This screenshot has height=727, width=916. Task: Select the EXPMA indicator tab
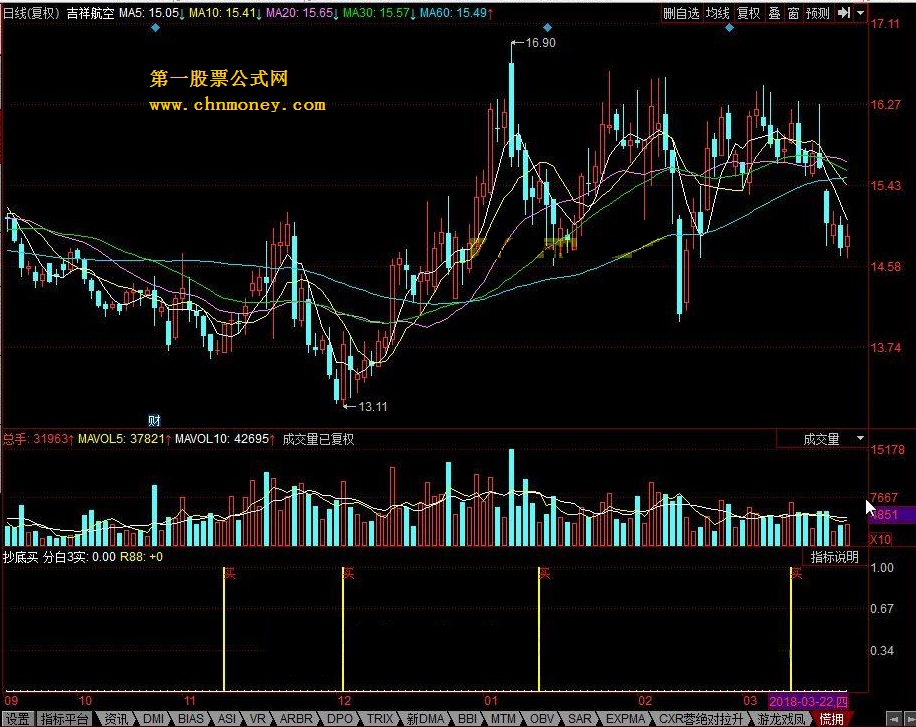point(625,719)
